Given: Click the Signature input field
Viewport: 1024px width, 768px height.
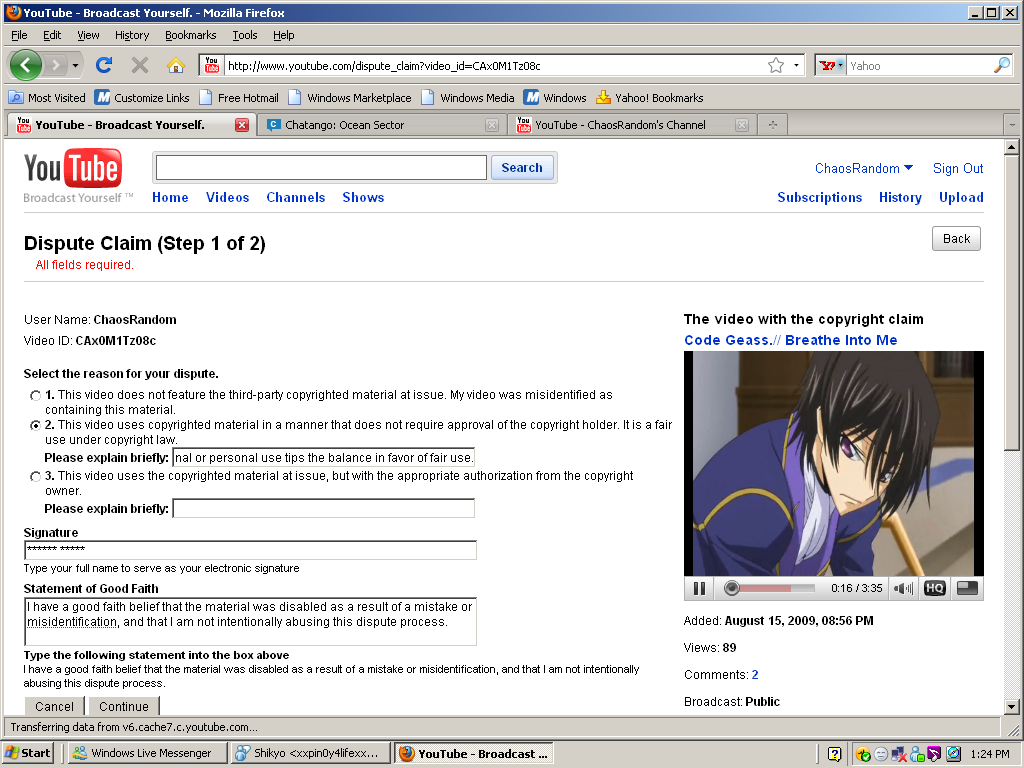Looking at the screenshot, I should pos(250,549).
